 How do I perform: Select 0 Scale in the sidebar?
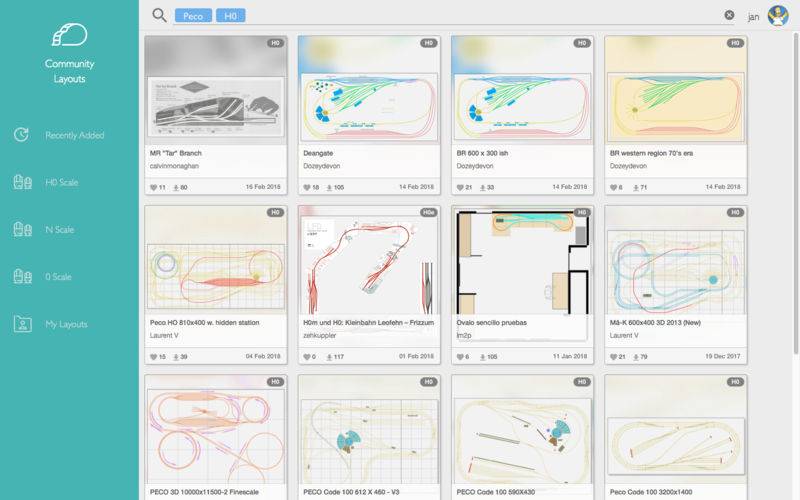pos(58,277)
